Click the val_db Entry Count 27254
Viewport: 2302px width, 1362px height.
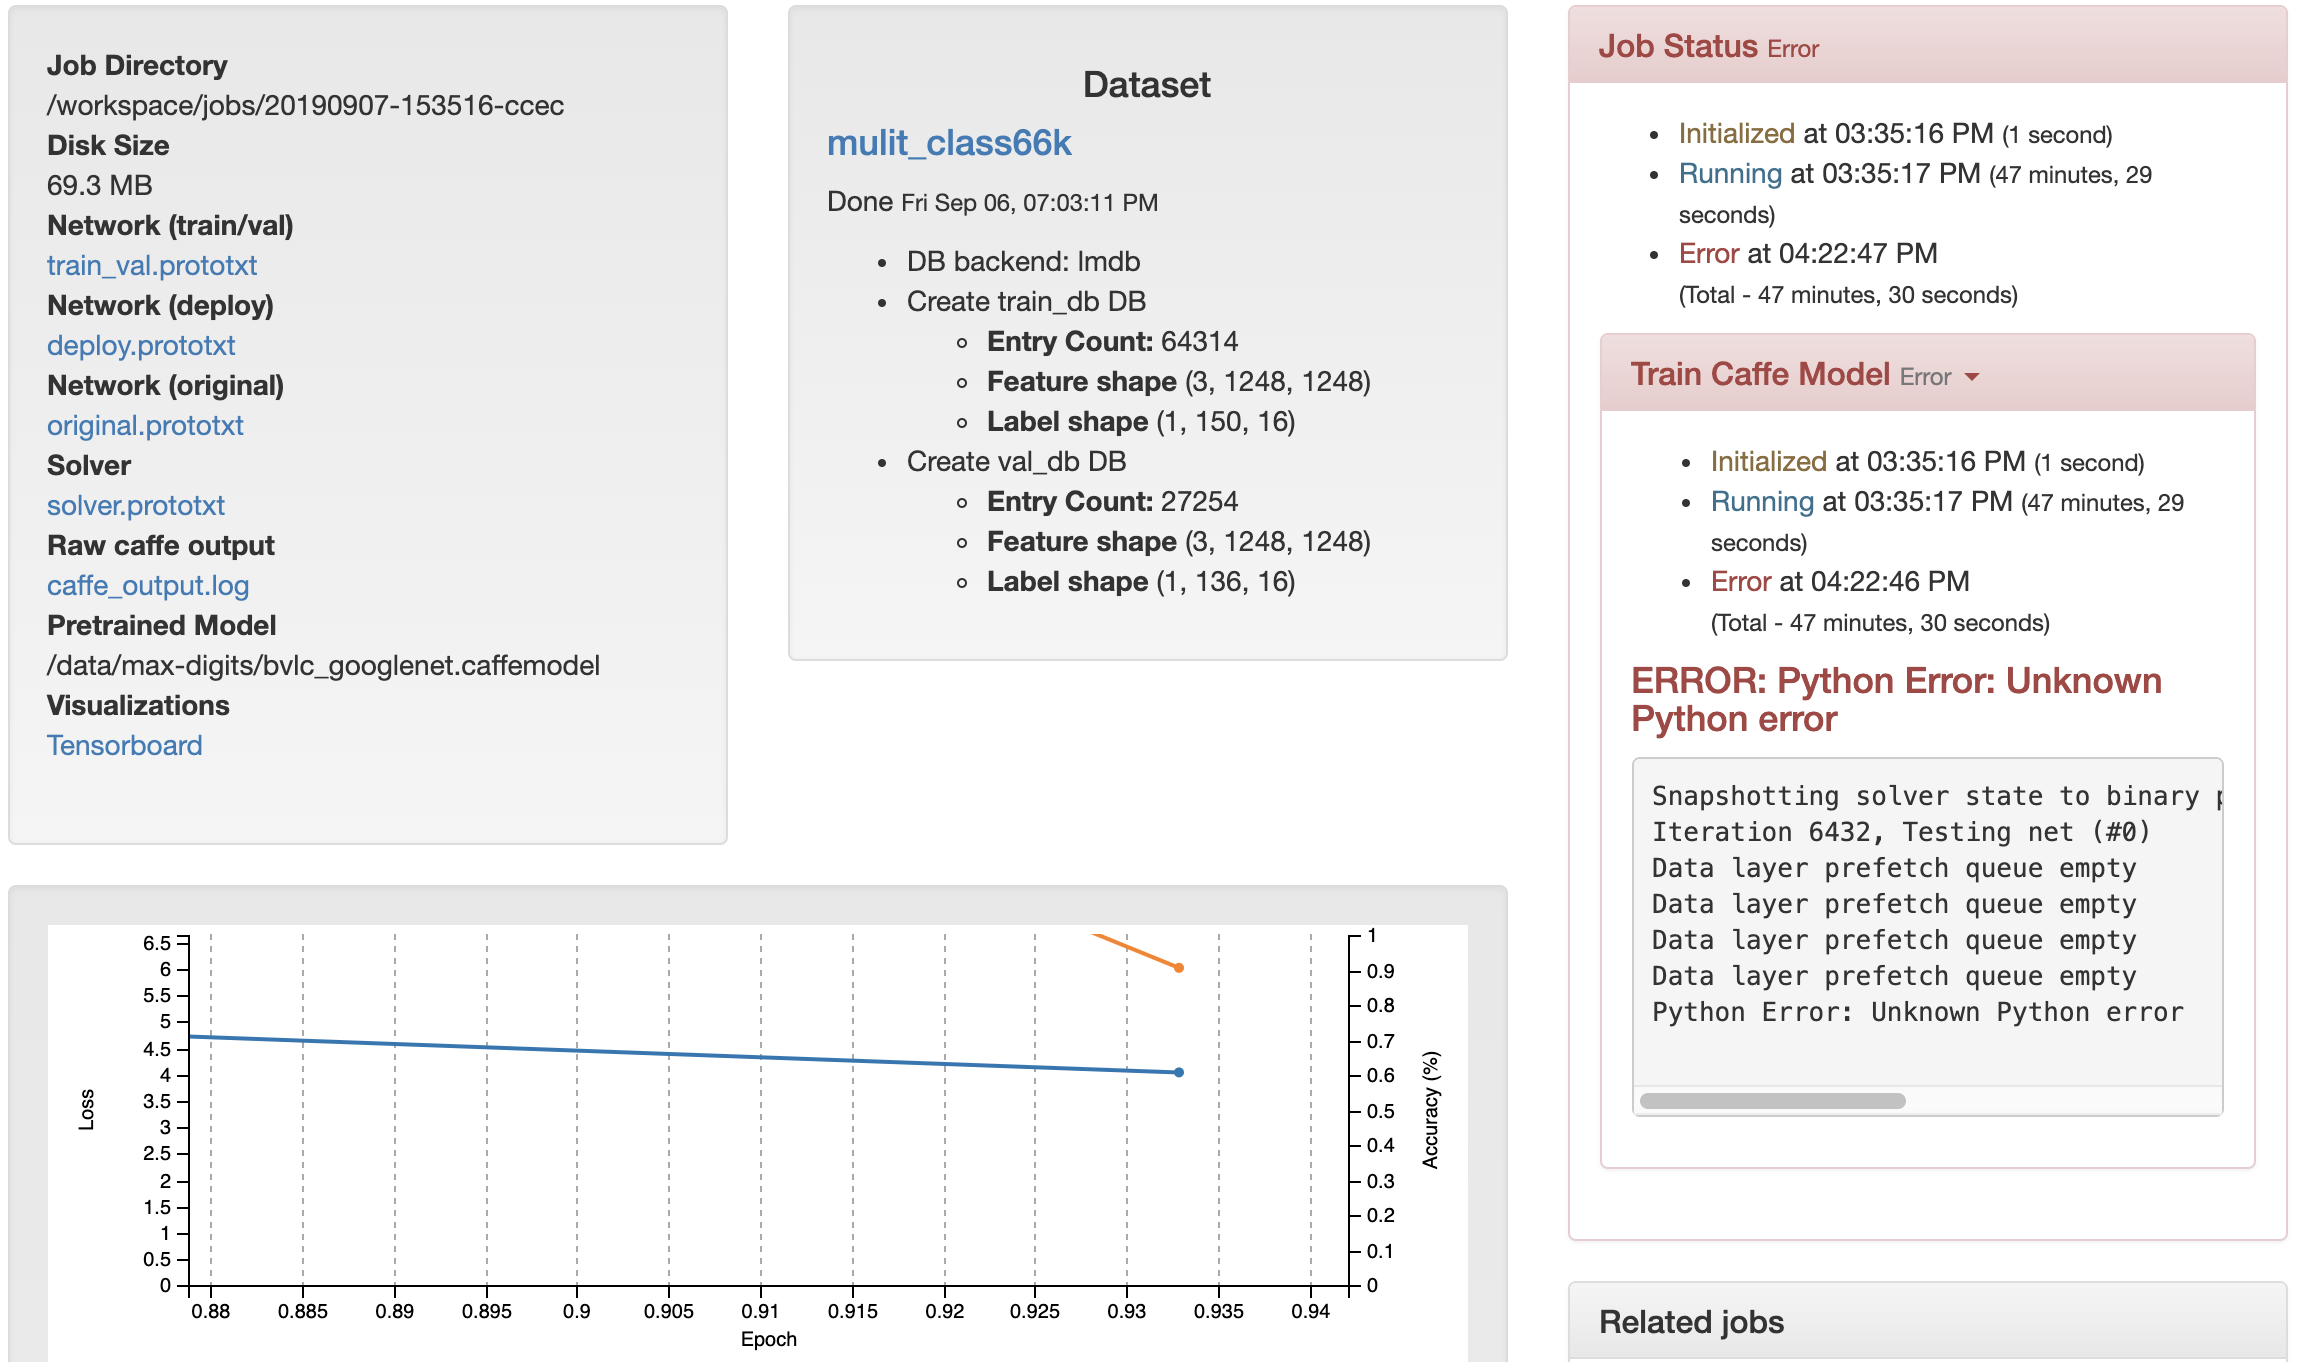coord(1113,501)
